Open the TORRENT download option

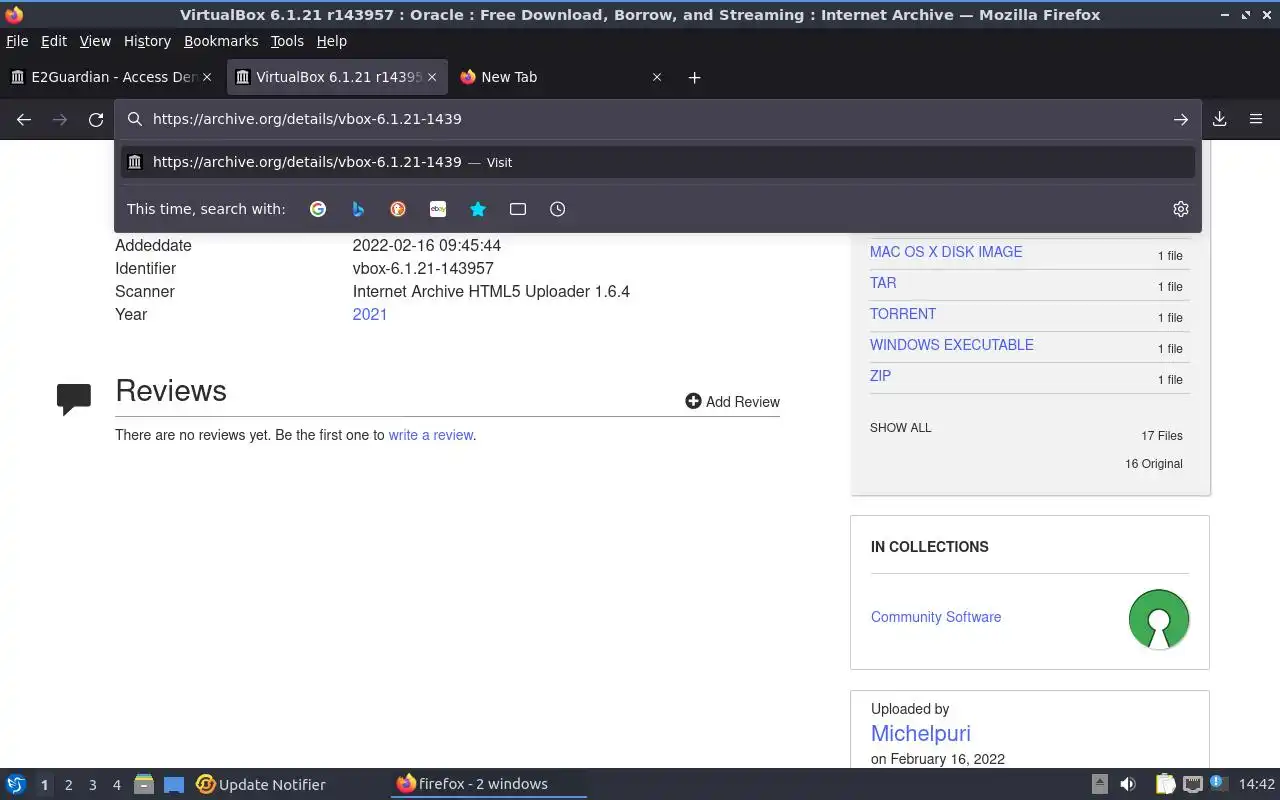click(x=903, y=314)
